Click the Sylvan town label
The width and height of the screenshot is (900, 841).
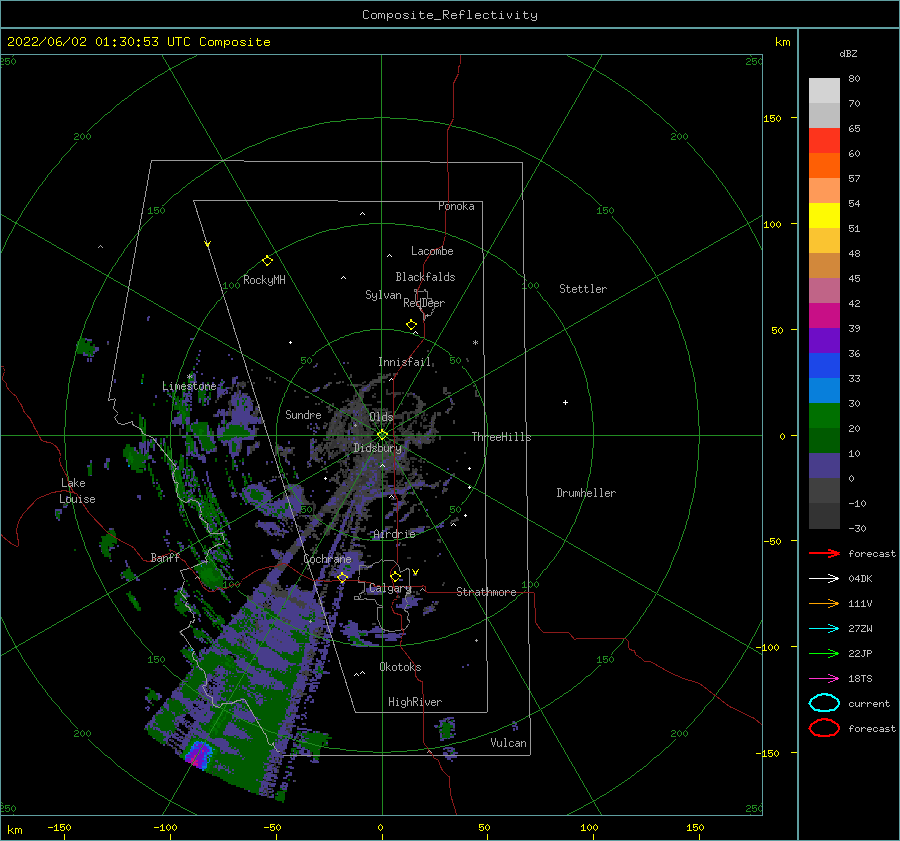pyautogui.click(x=383, y=295)
